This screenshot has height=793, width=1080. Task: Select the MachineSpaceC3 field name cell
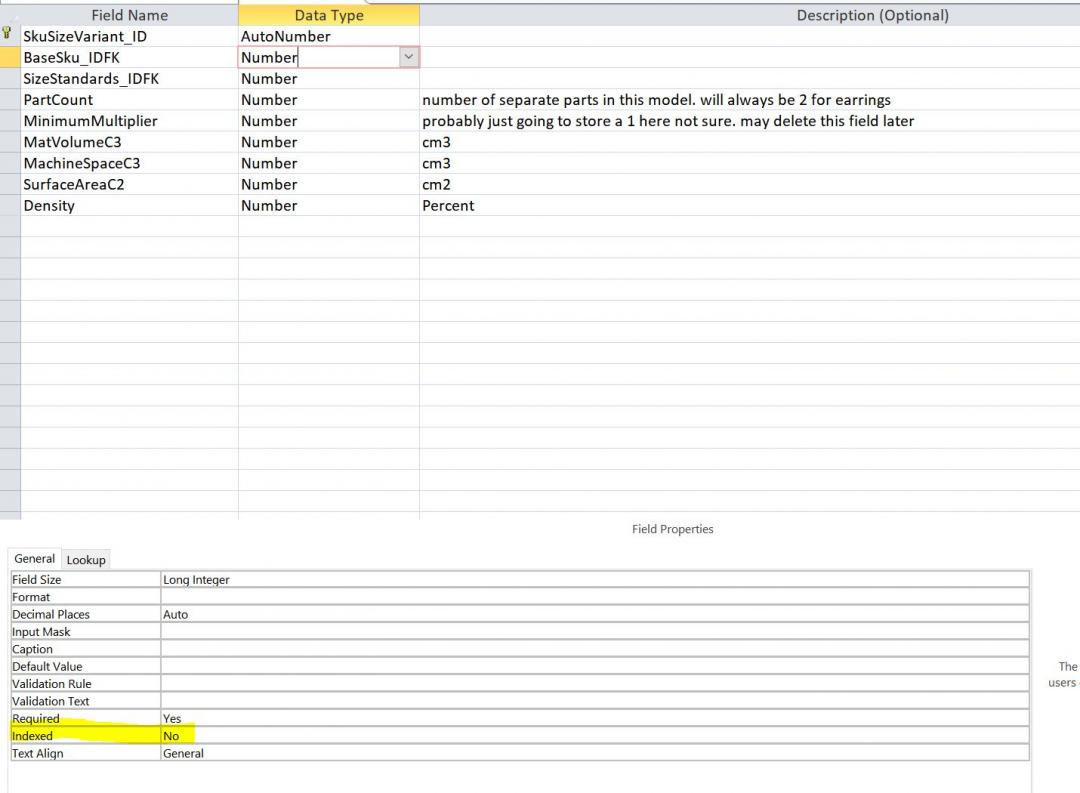[129, 163]
